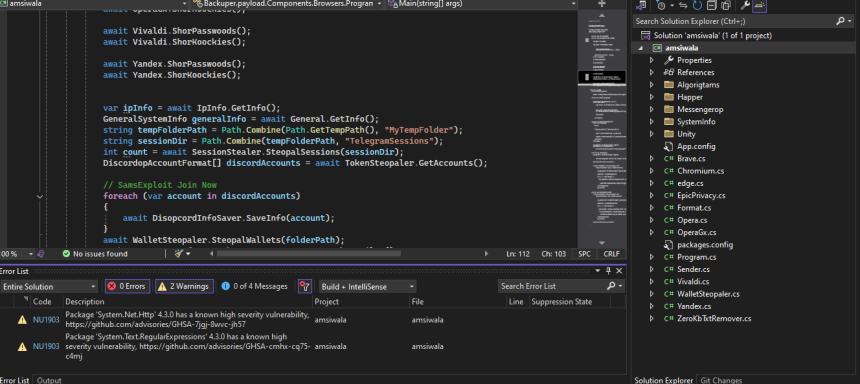Expand the SystemInfo folder

652,122
